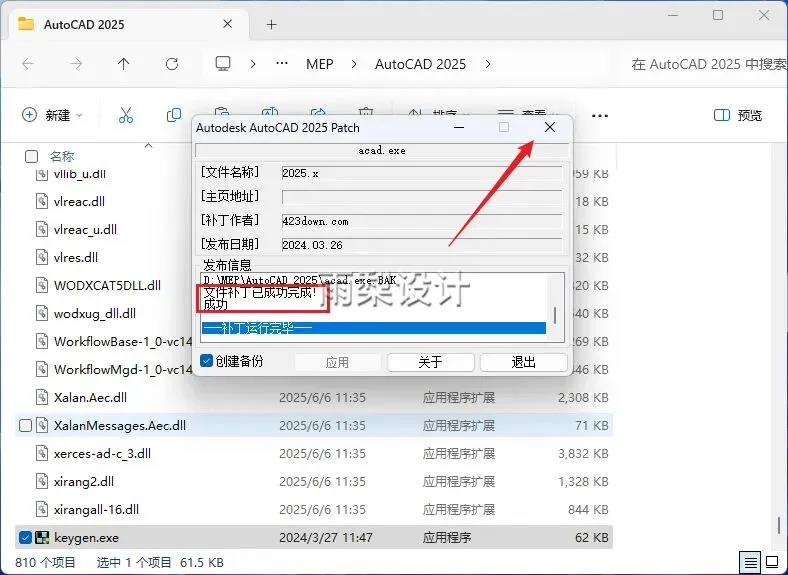Select file wodxug_dll.dll
The image size is (788, 575).
(94, 314)
